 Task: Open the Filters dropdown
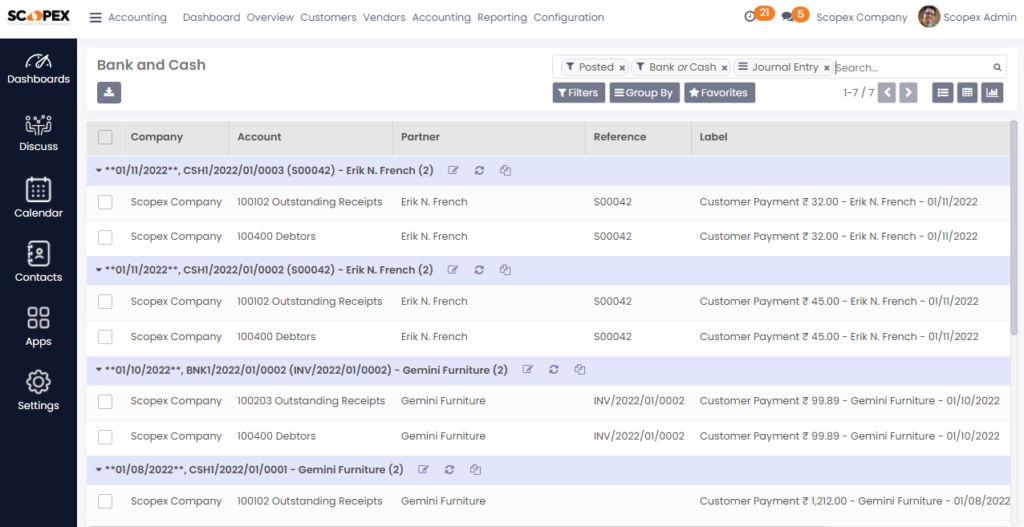pyautogui.click(x=579, y=93)
